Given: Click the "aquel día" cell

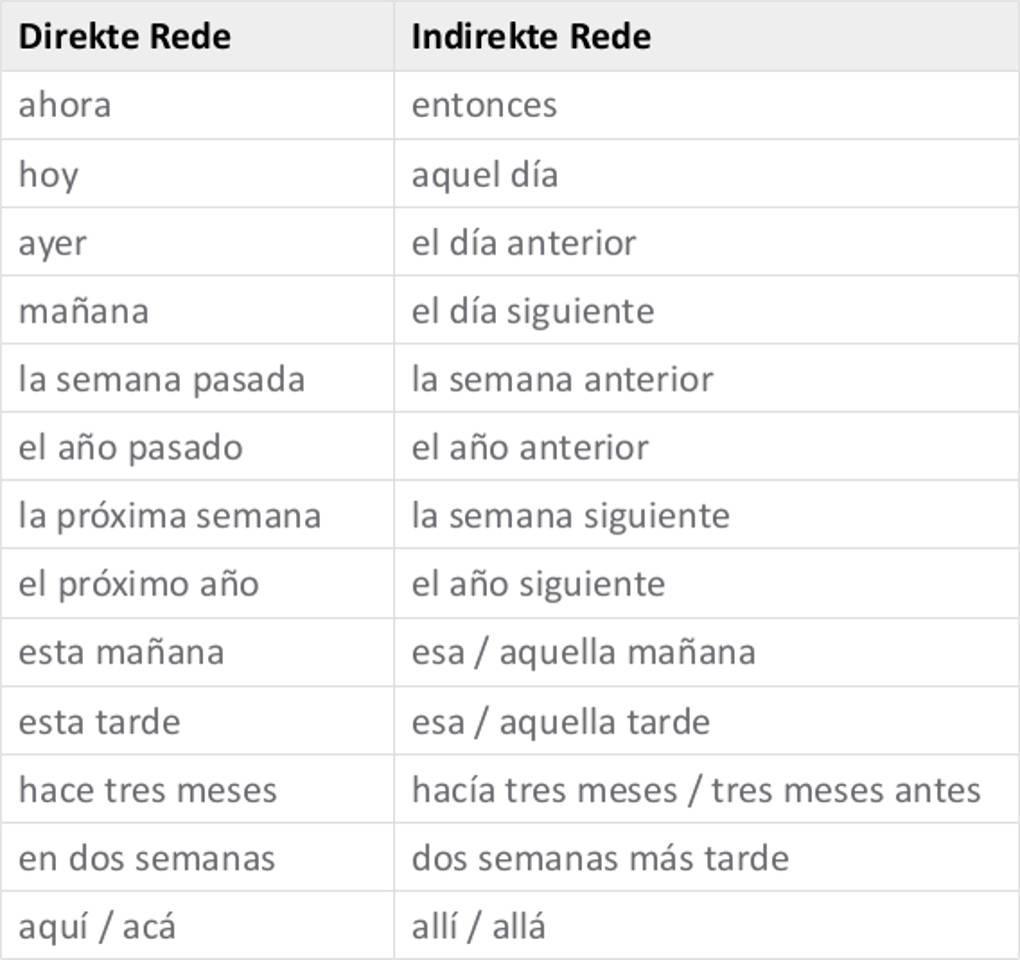Looking at the screenshot, I should click(485, 175).
